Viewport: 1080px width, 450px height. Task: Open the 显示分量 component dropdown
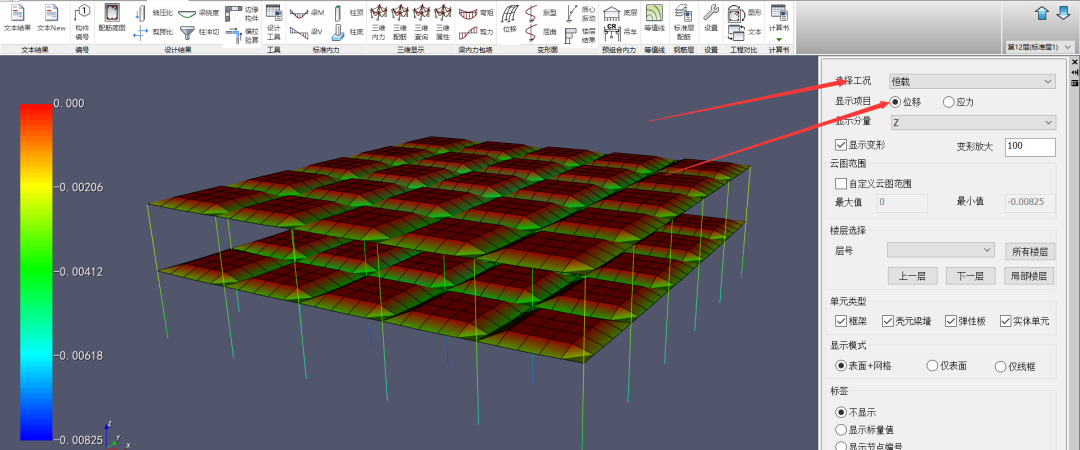click(972, 122)
